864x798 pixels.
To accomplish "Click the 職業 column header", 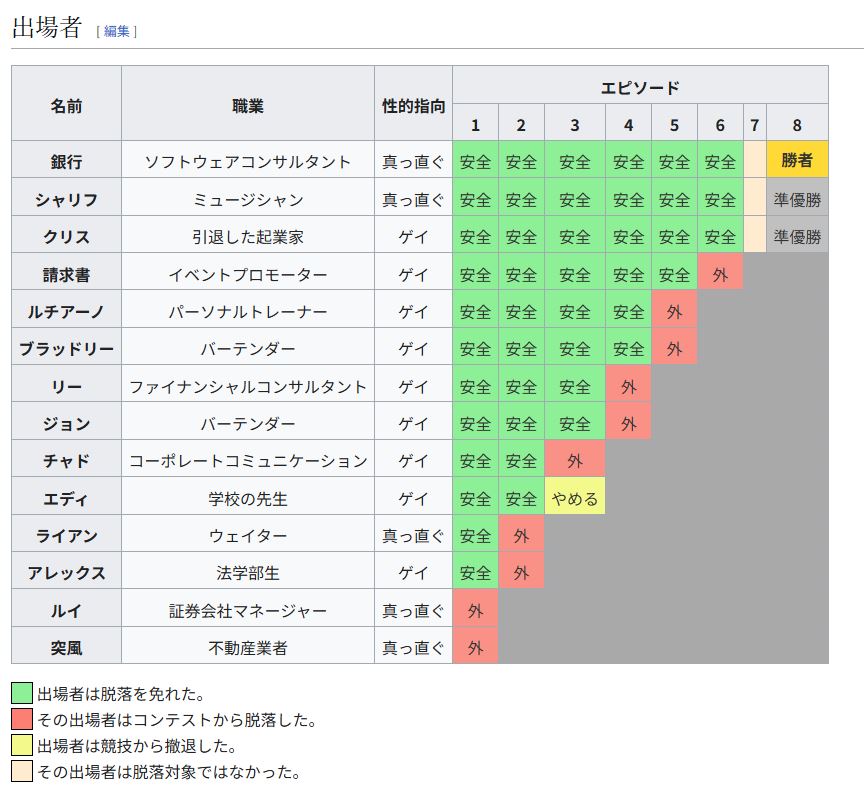I will coord(247,104).
